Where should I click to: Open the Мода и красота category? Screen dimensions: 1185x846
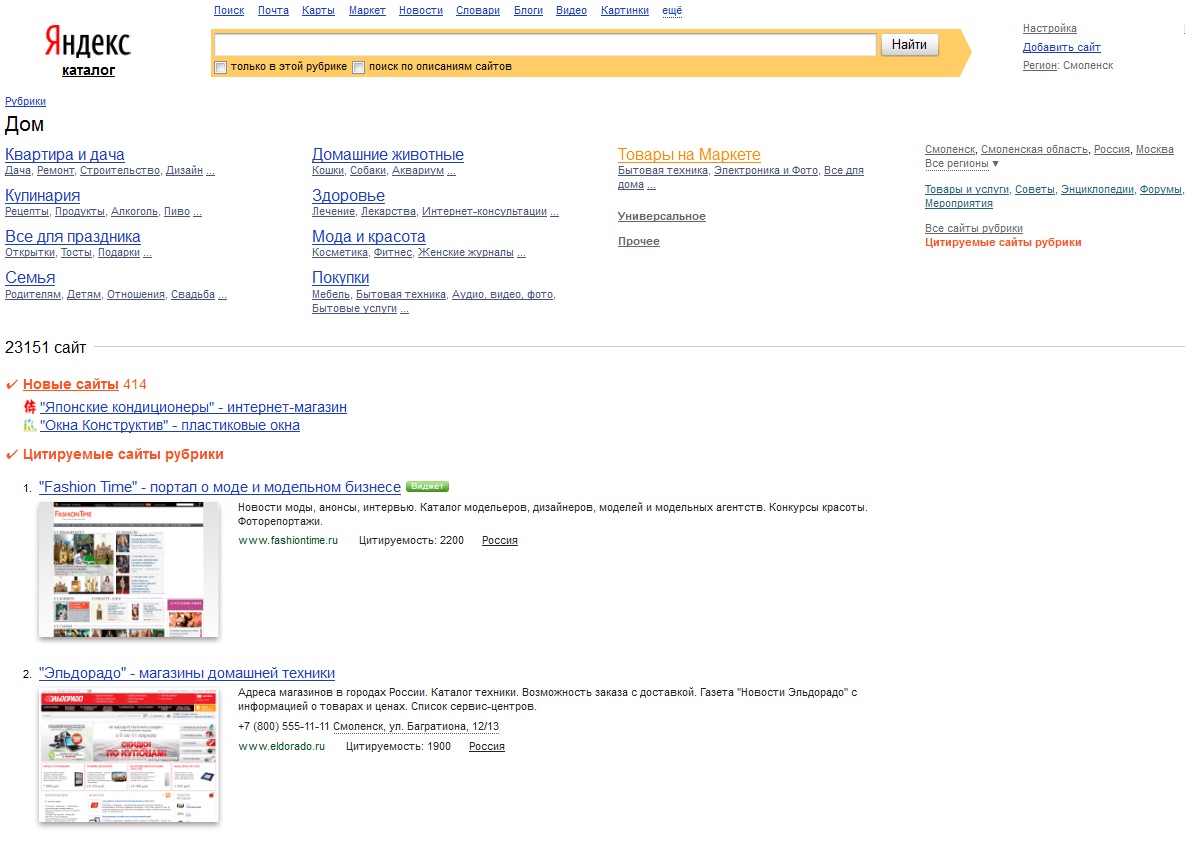point(369,237)
